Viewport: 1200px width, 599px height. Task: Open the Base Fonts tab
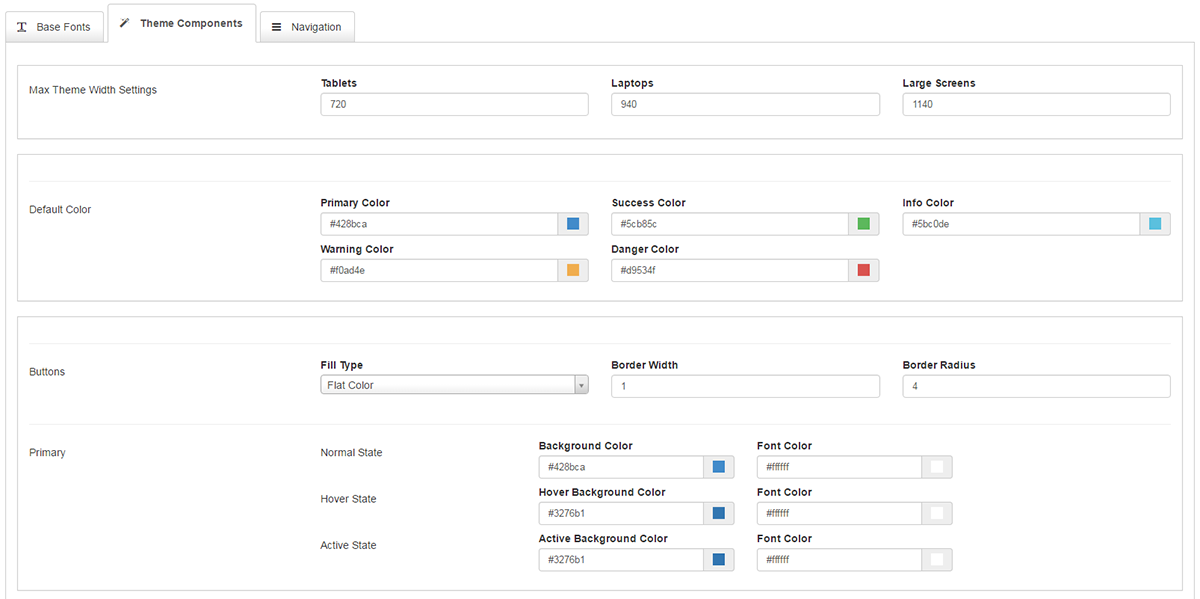tap(54, 27)
